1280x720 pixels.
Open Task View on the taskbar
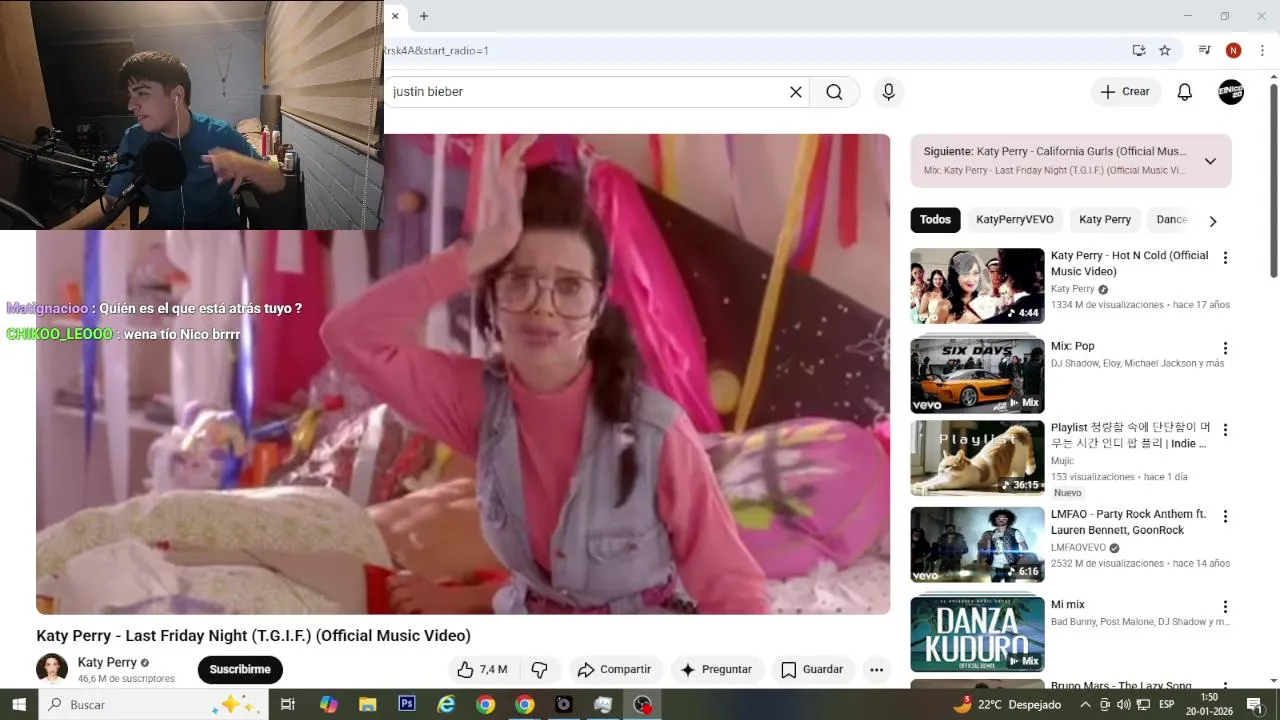288,705
